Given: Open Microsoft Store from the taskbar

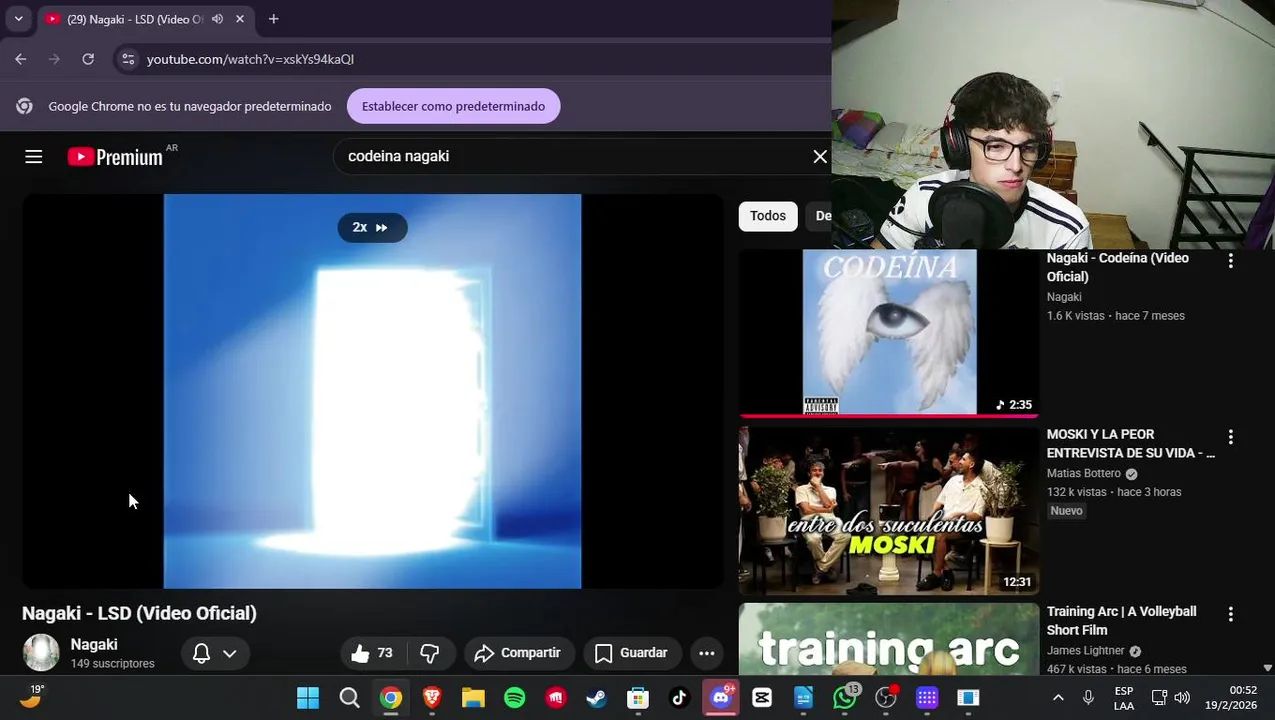Looking at the screenshot, I should tap(638, 698).
